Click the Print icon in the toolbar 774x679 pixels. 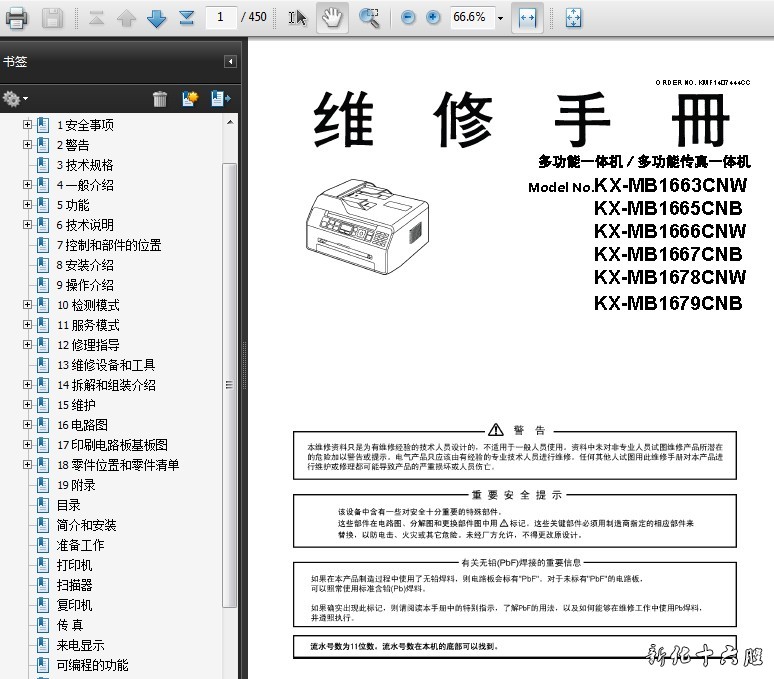tap(17, 17)
